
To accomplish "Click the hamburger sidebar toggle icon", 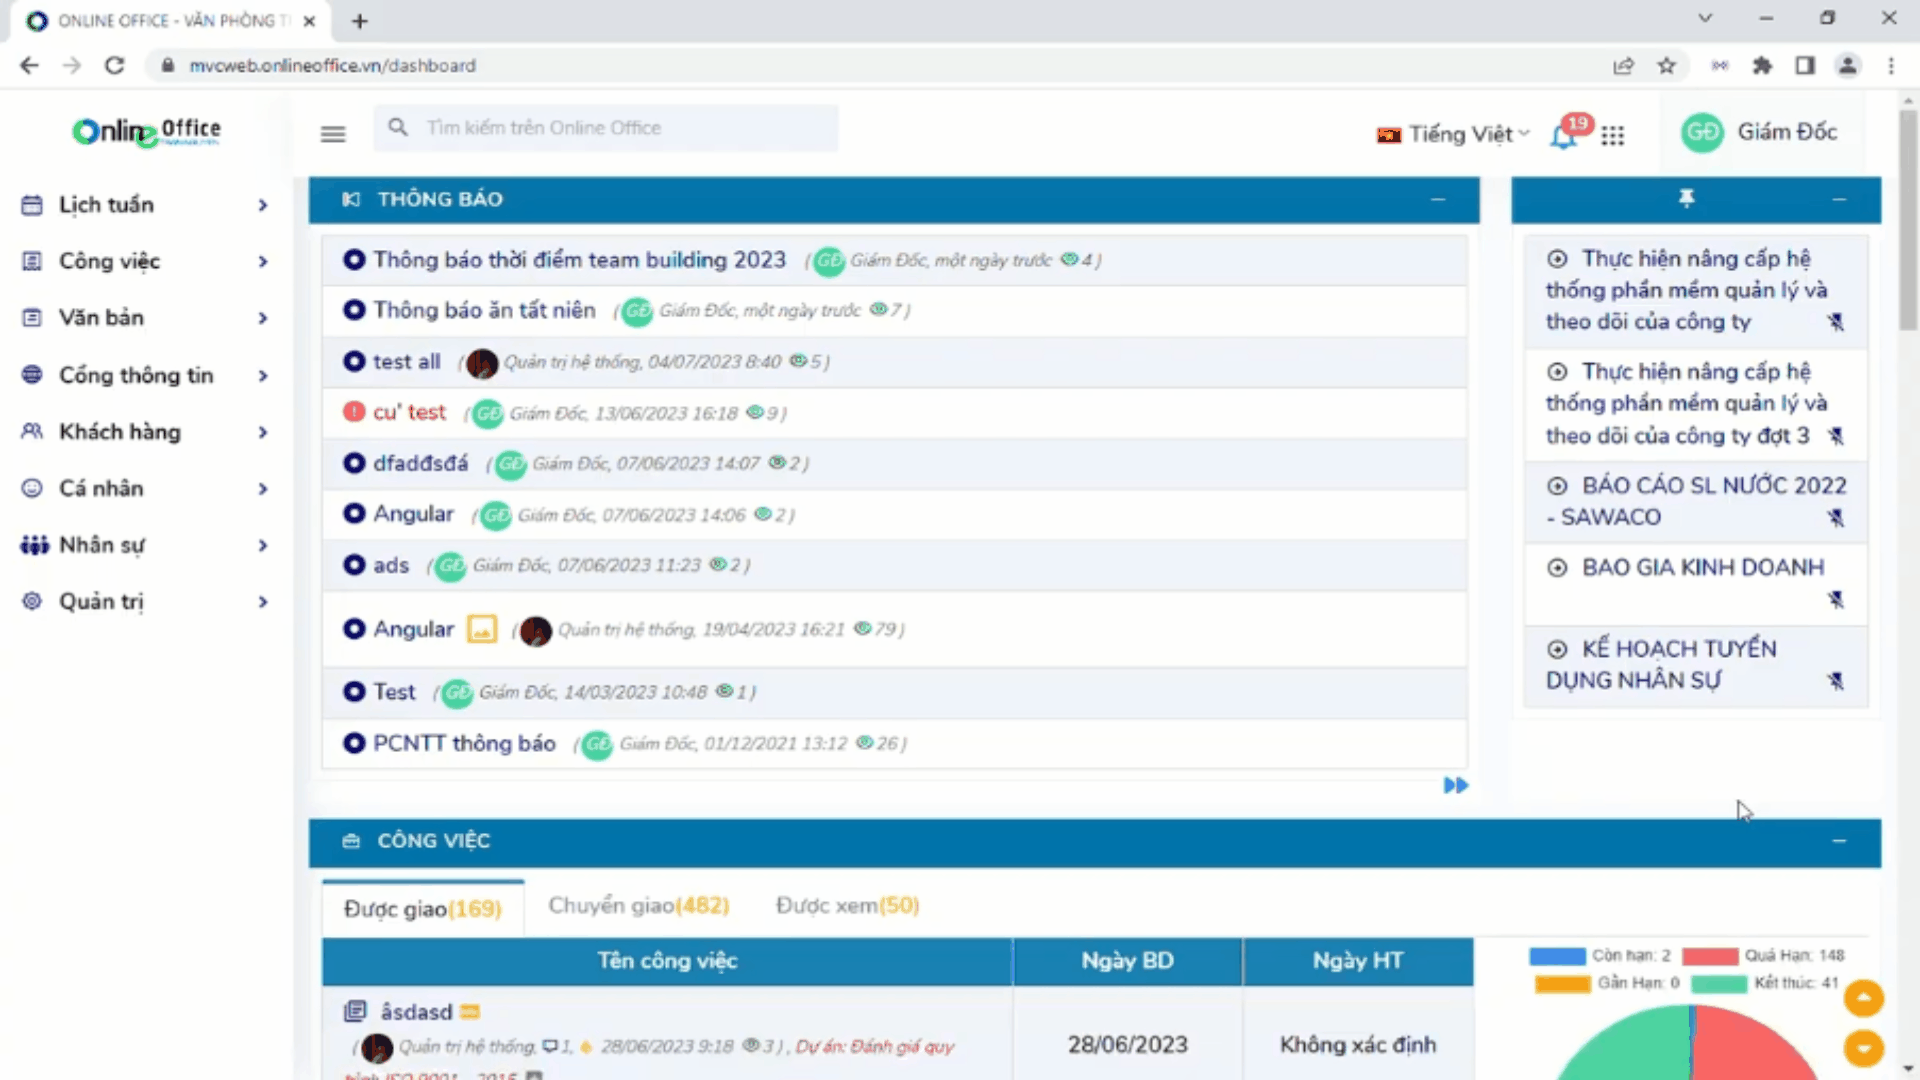I will [x=333, y=133].
